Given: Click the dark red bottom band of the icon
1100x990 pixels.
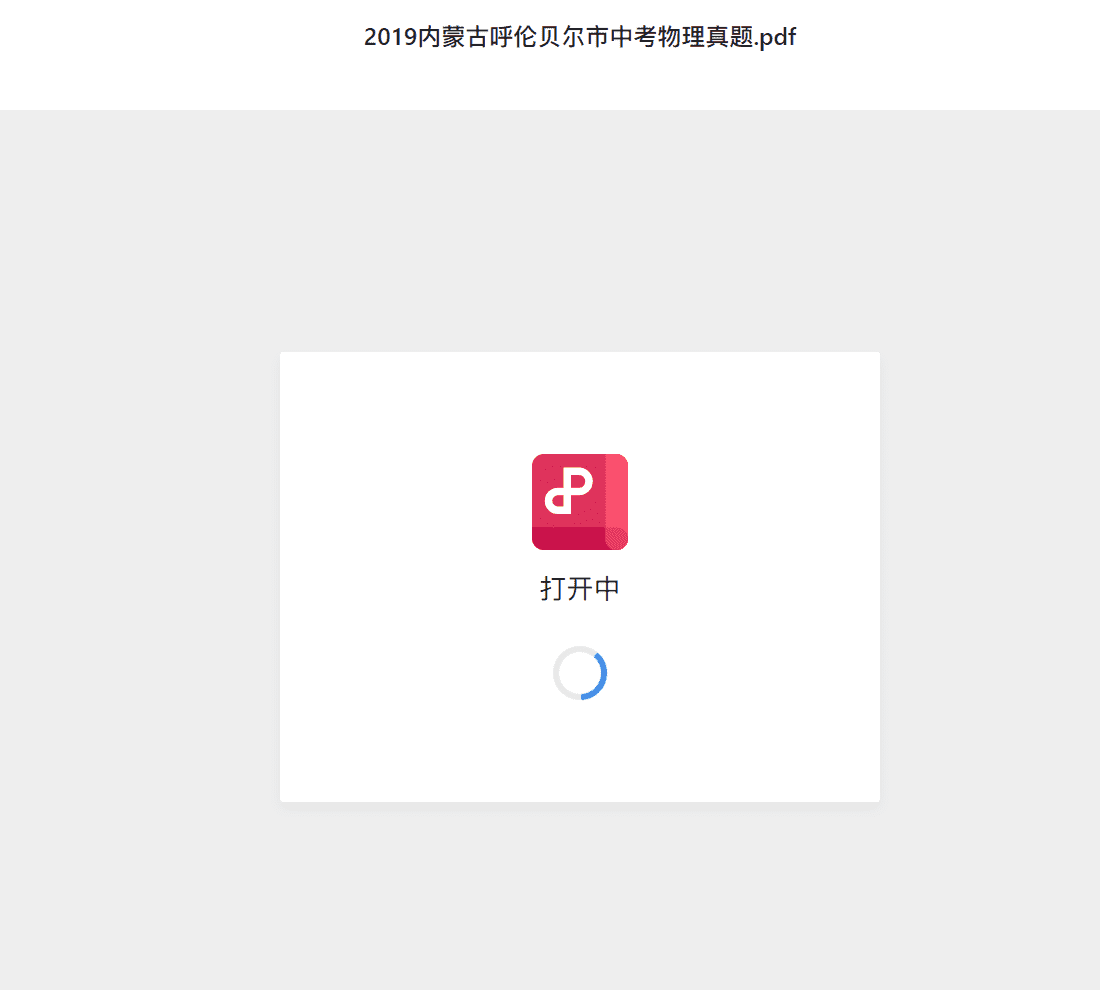Looking at the screenshot, I should click(568, 538).
